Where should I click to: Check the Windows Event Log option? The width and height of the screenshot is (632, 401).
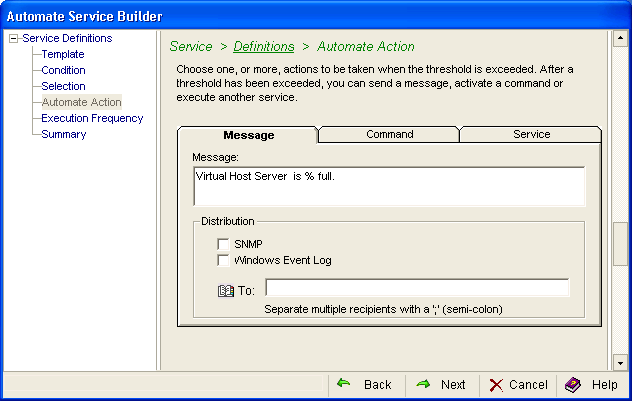[223, 260]
